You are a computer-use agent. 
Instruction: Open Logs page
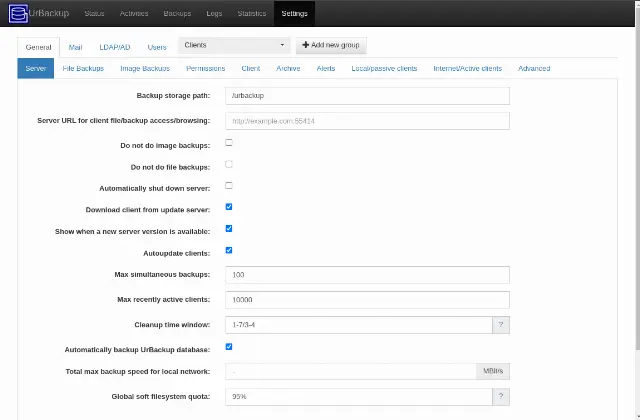[214, 13]
